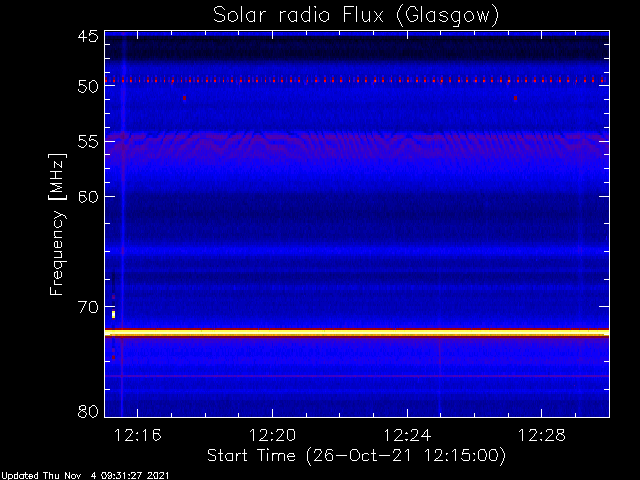This screenshot has height=480, width=640.
Task: Click the '55' frequency tick label
Action: pyautogui.click(x=88, y=142)
